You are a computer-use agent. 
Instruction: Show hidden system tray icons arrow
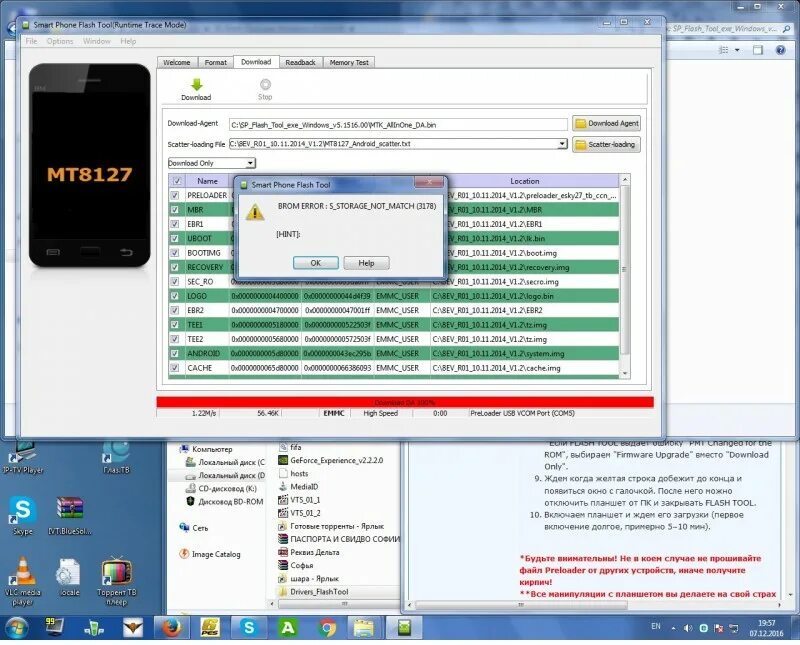[x=673, y=628]
